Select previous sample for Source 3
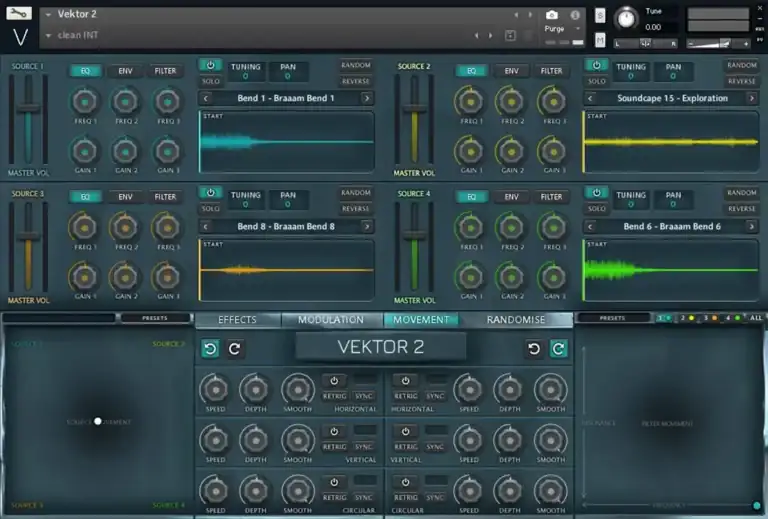 (206, 227)
